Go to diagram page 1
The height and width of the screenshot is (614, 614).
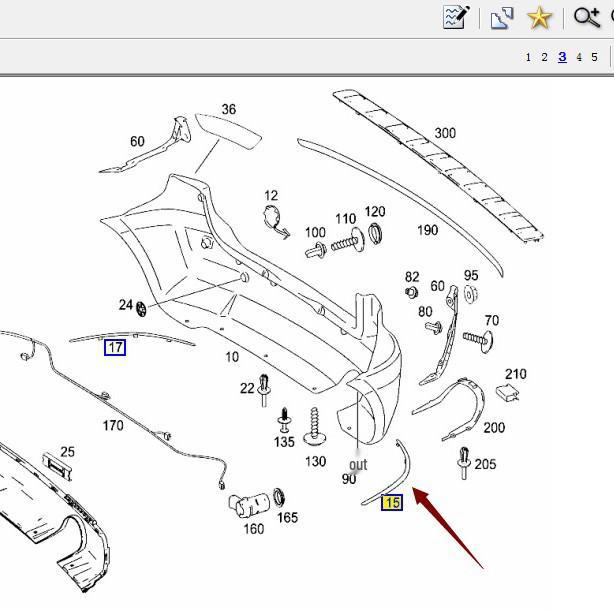tap(528, 57)
